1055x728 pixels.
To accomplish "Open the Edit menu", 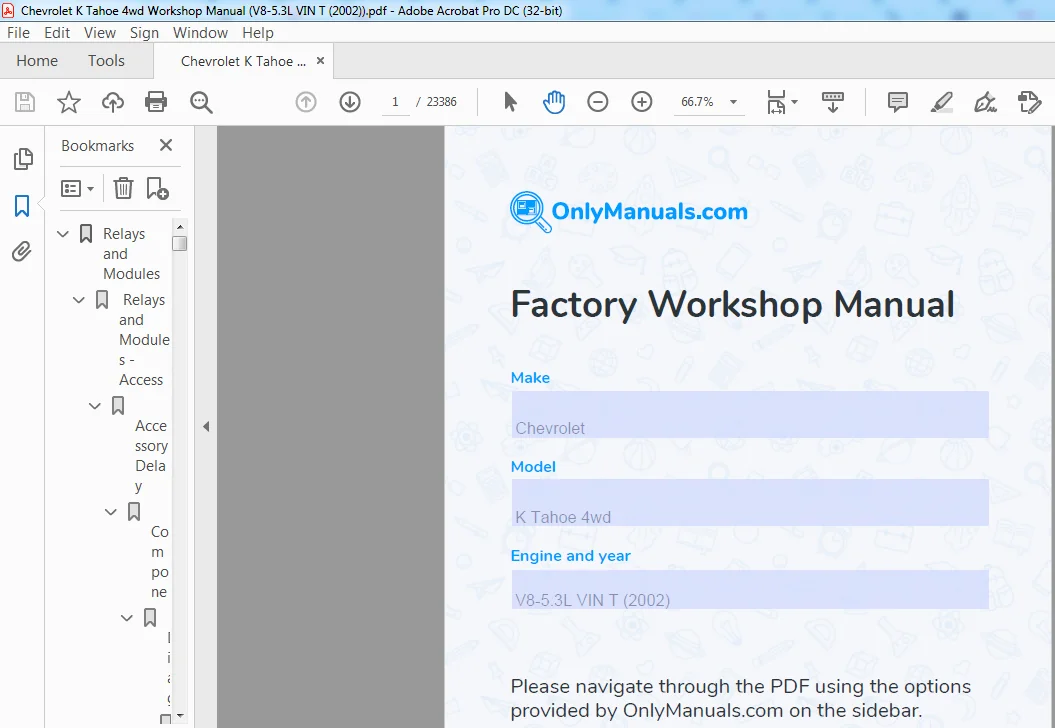I will coord(57,33).
